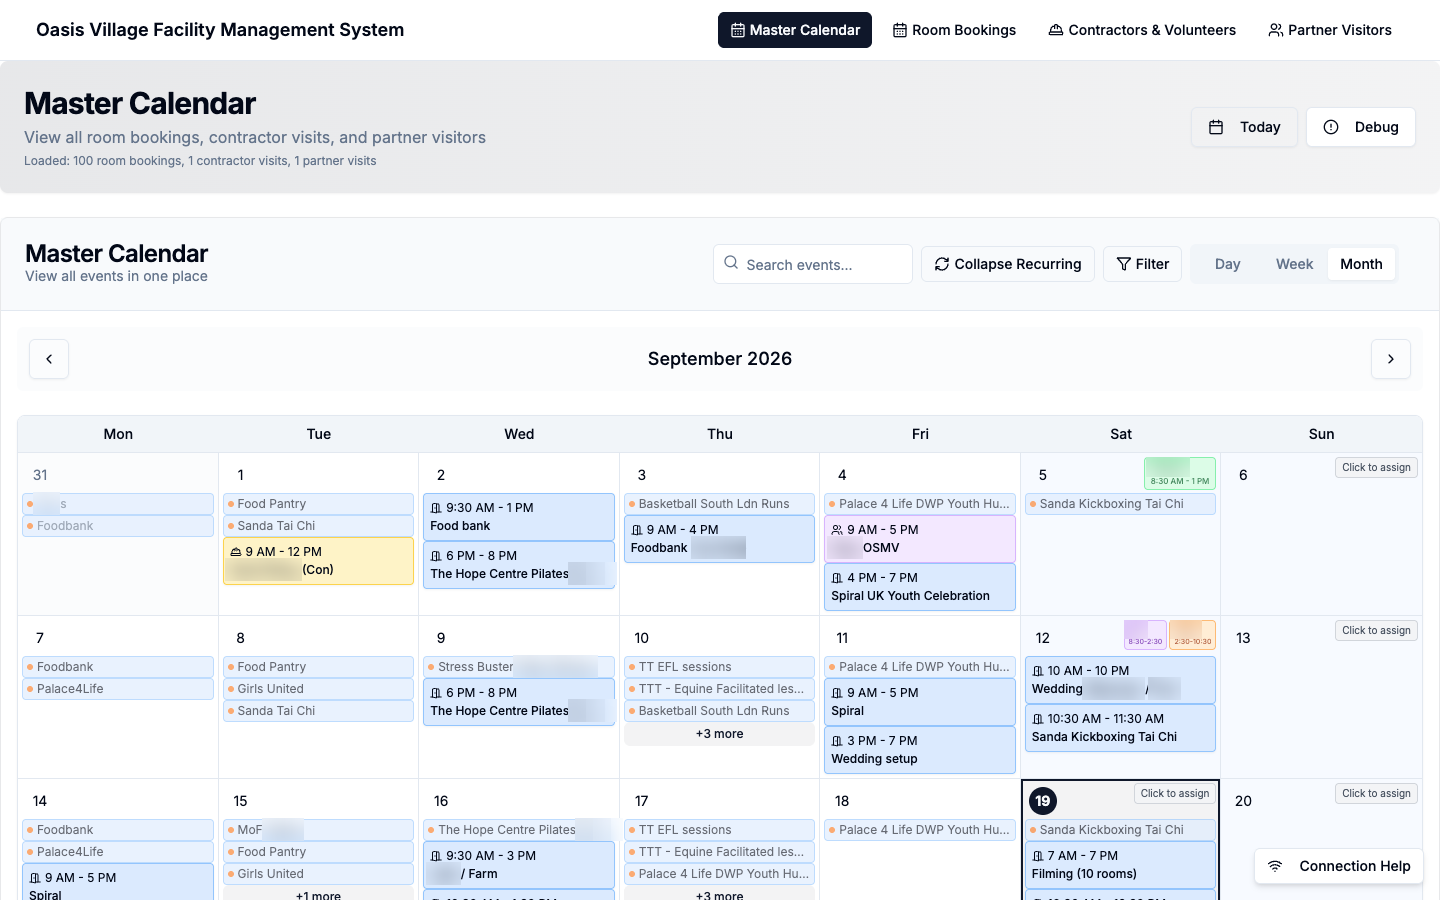This screenshot has width=1440, height=900.
Task: Toggle Collapse Recurring events
Action: (x=1008, y=264)
